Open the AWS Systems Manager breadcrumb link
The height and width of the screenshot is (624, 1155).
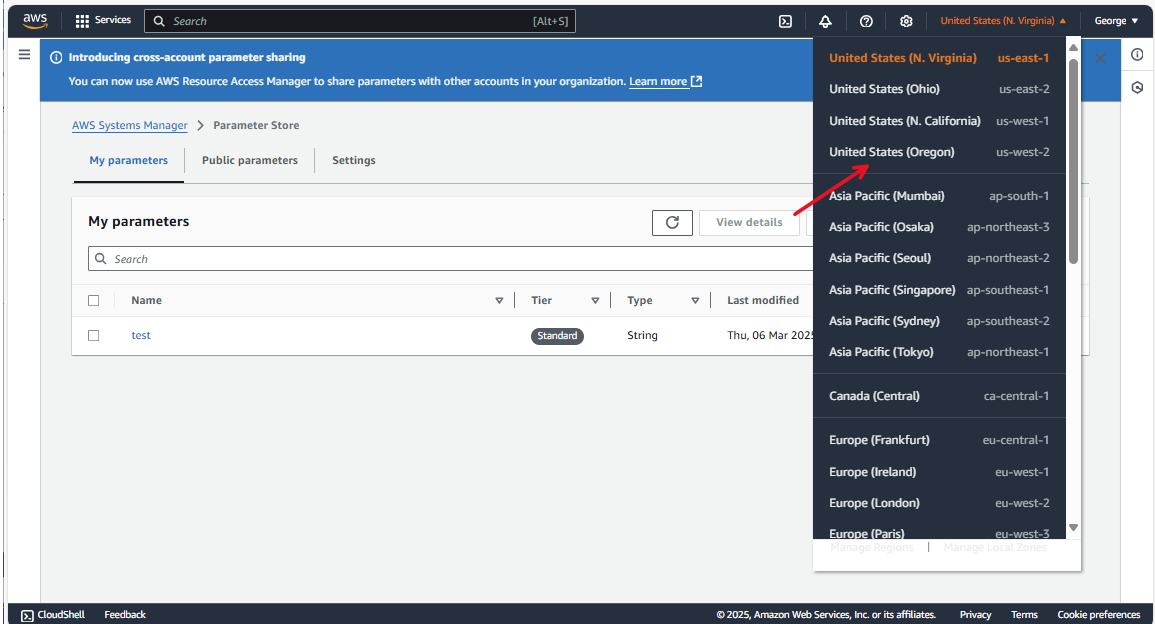click(x=130, y=125)
